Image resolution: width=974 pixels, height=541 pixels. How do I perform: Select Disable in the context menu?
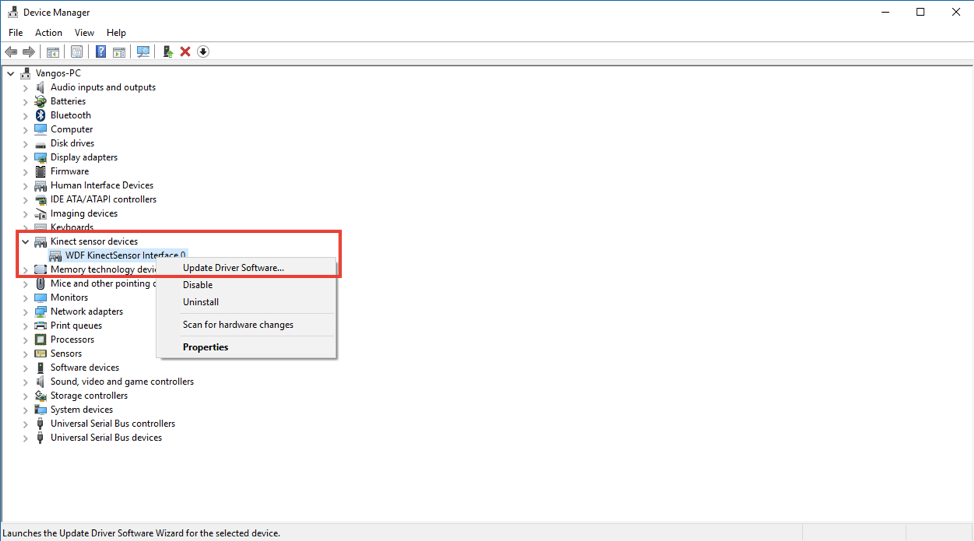click(198, 285)
